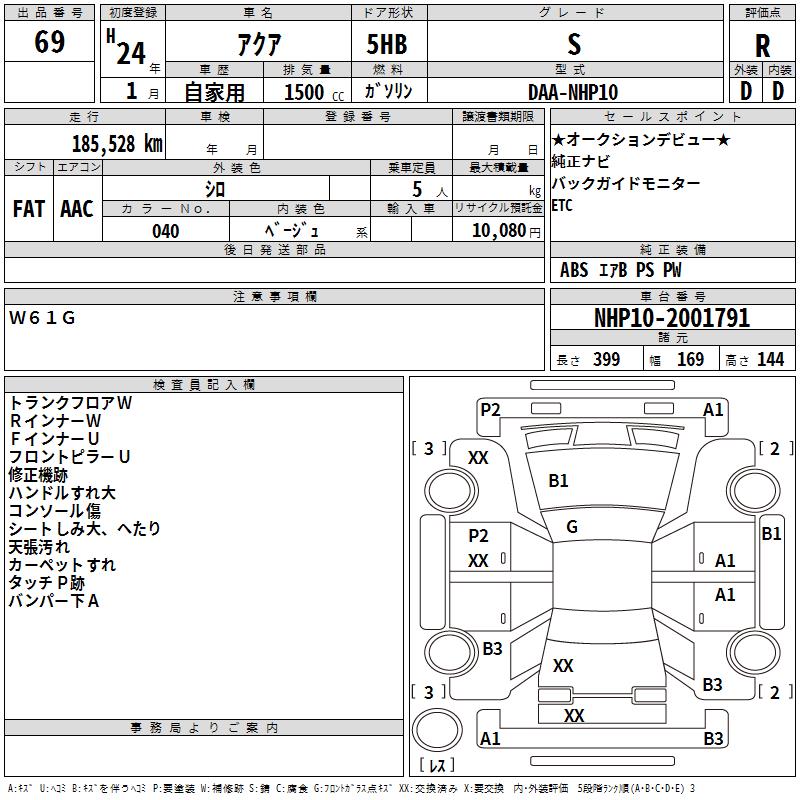Click the 注意事項欄 header
The height and width of the screenshot is (800, 800).
pos(274,296)
